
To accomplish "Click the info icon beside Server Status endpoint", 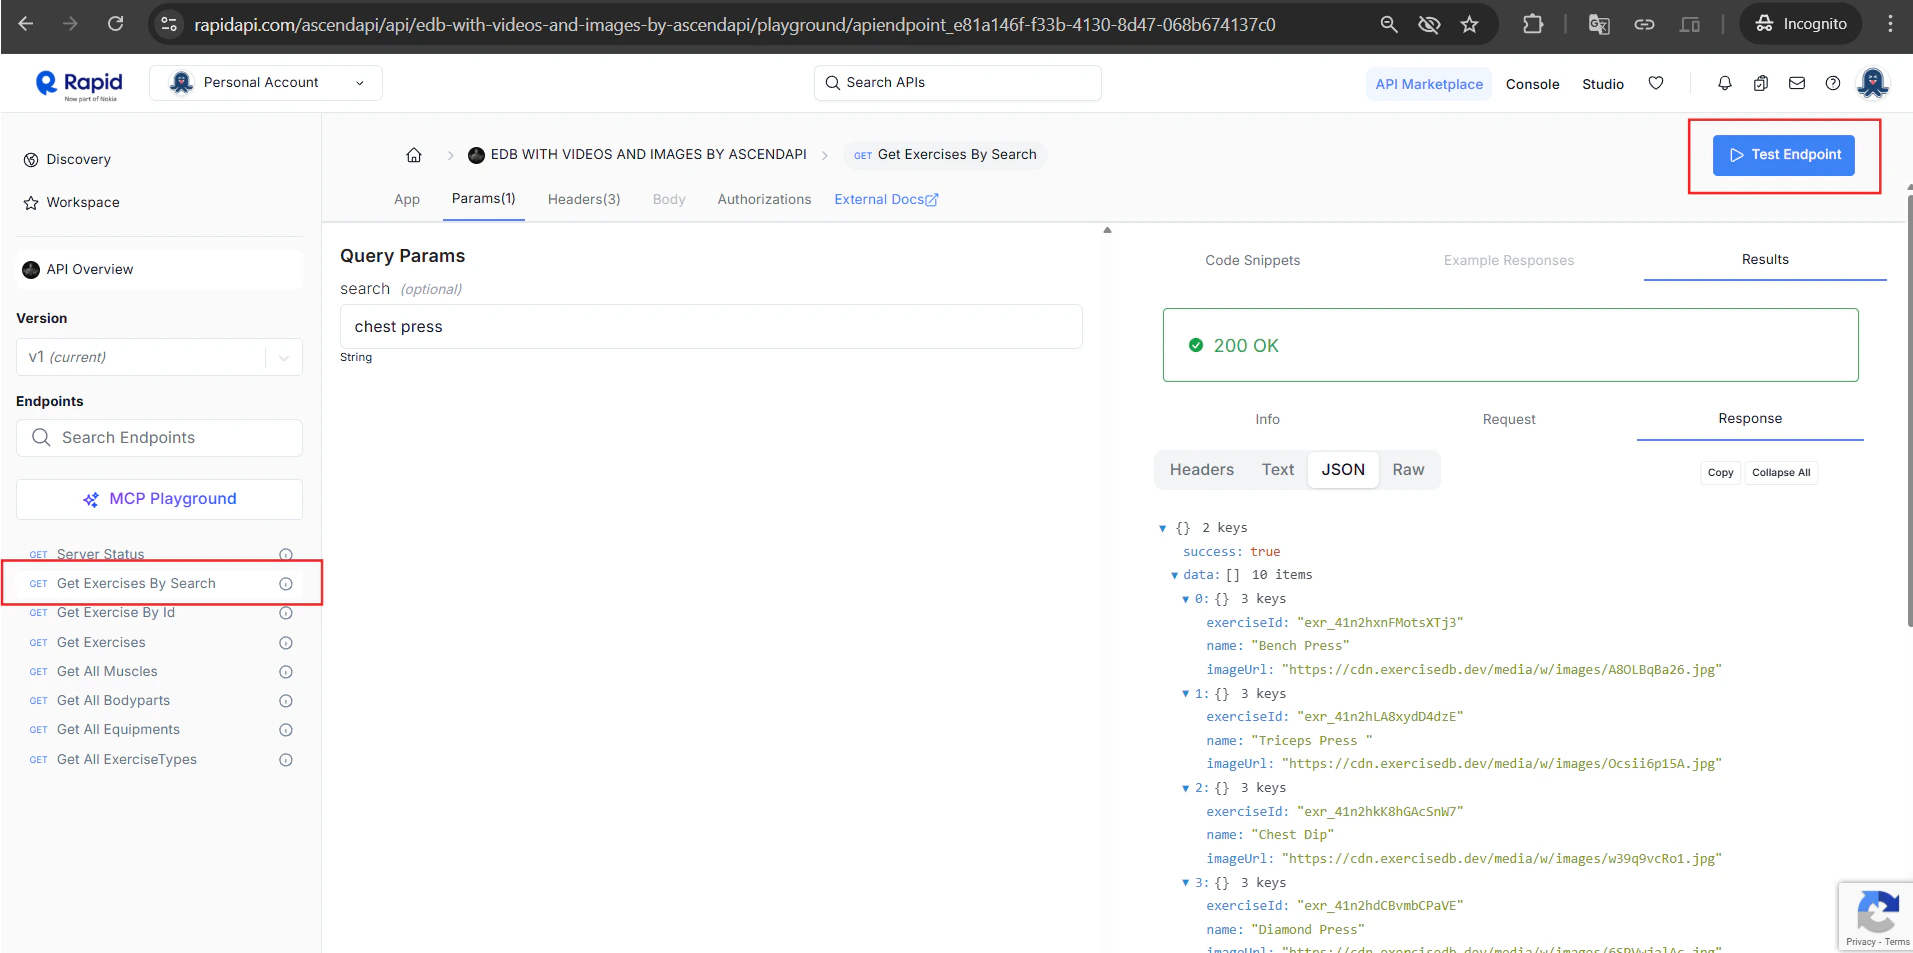I will tap(285, 554).
